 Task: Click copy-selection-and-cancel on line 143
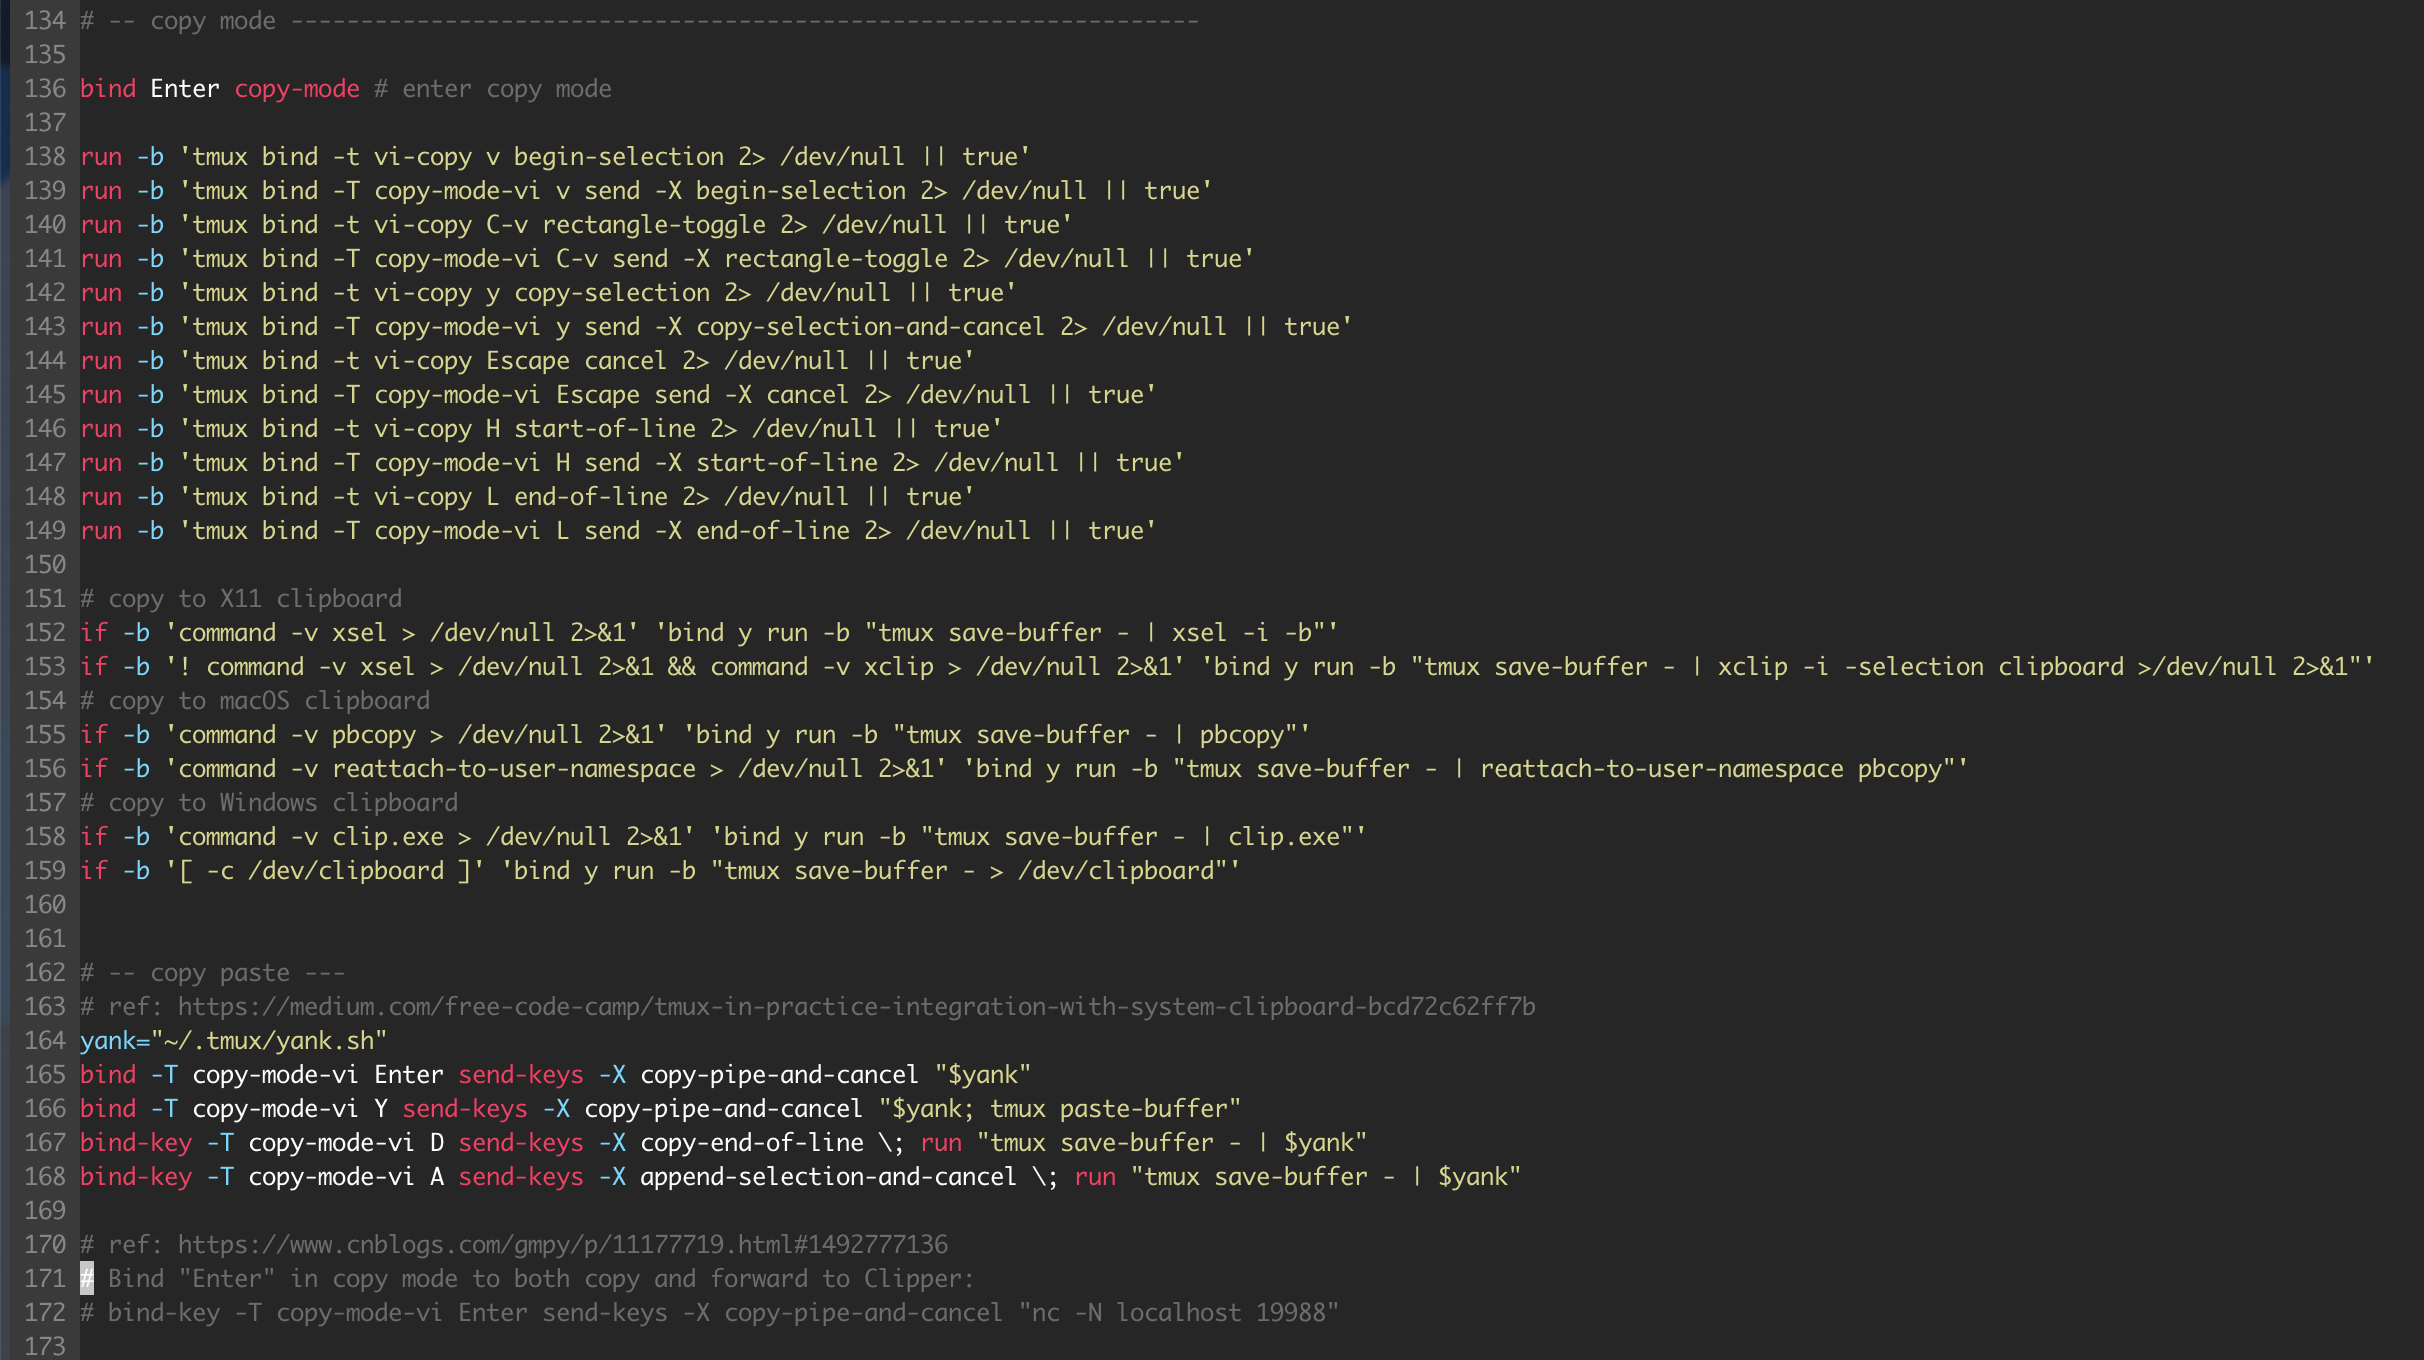tap(870, 327)
